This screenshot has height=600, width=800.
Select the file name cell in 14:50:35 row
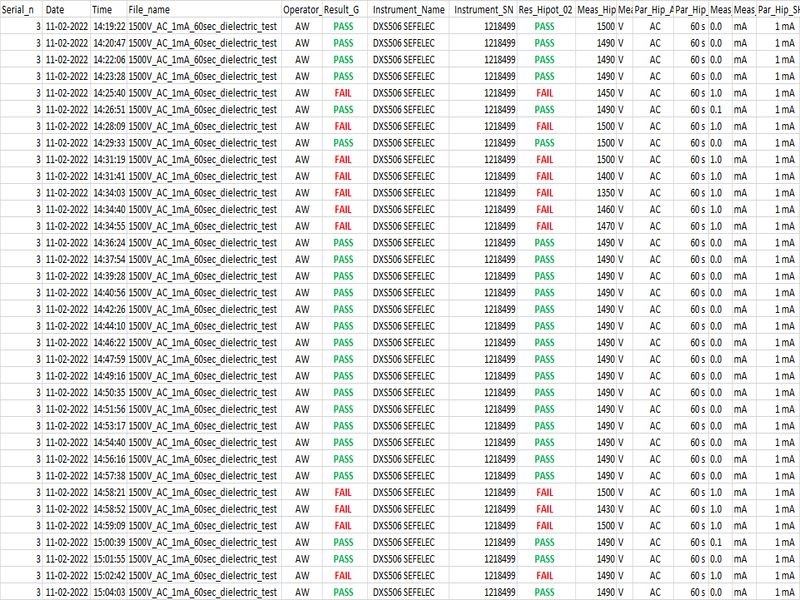[x=204, y=393]
